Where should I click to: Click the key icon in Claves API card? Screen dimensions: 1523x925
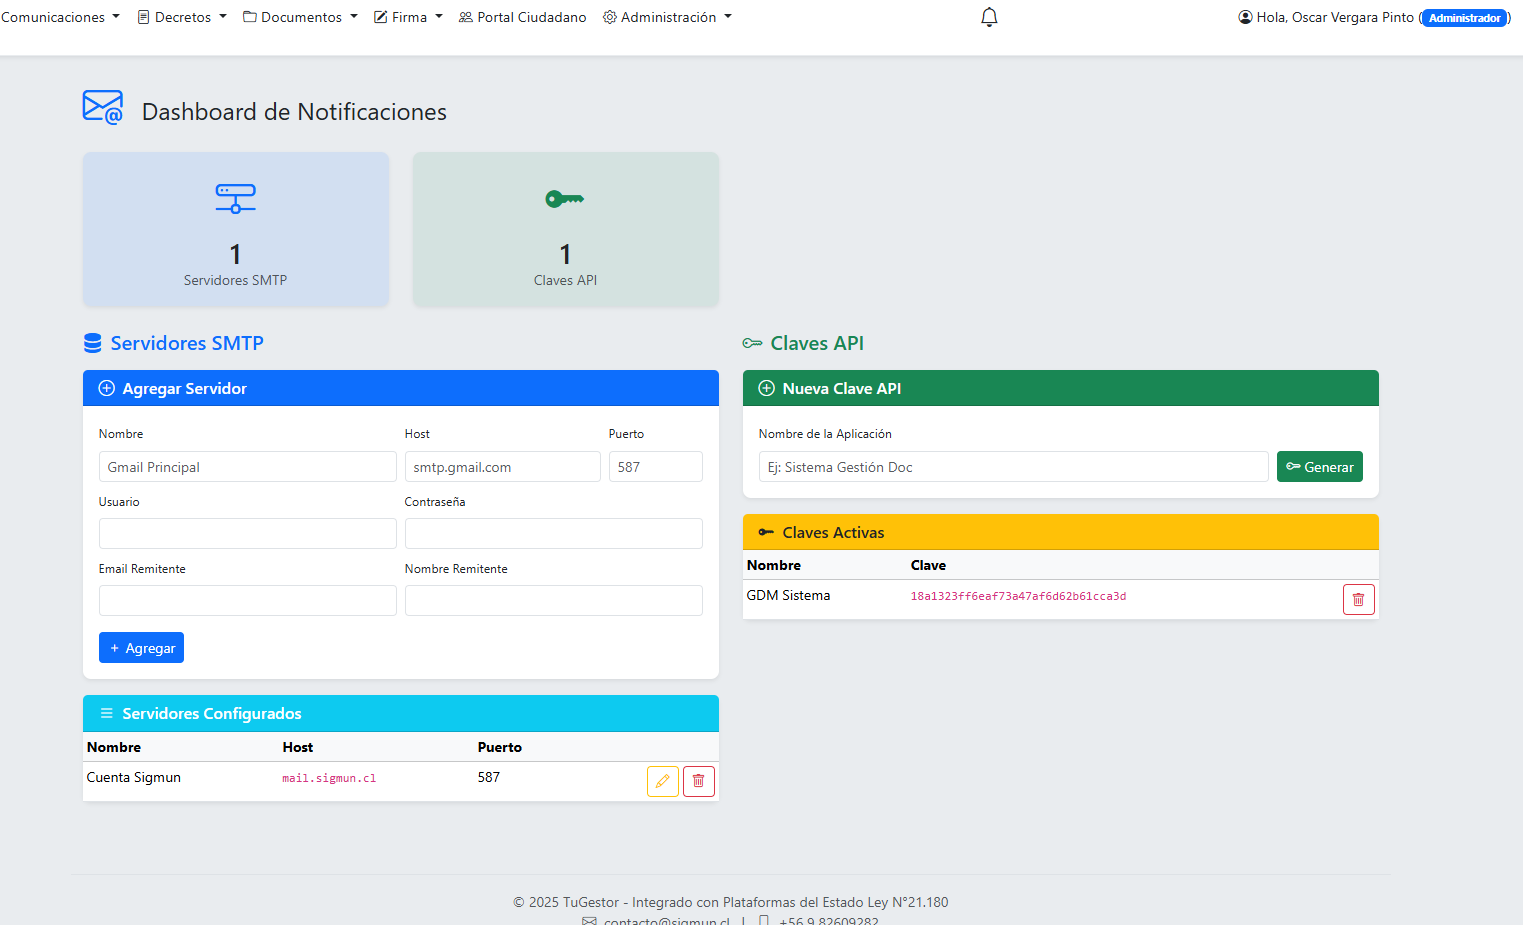[565, 199]
